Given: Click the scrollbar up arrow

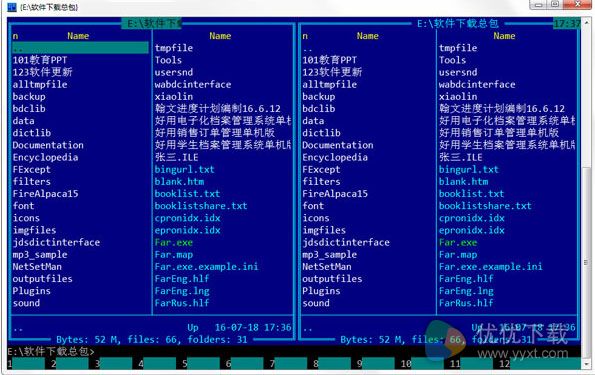Looking at the screenshot, I should (586, 22).
